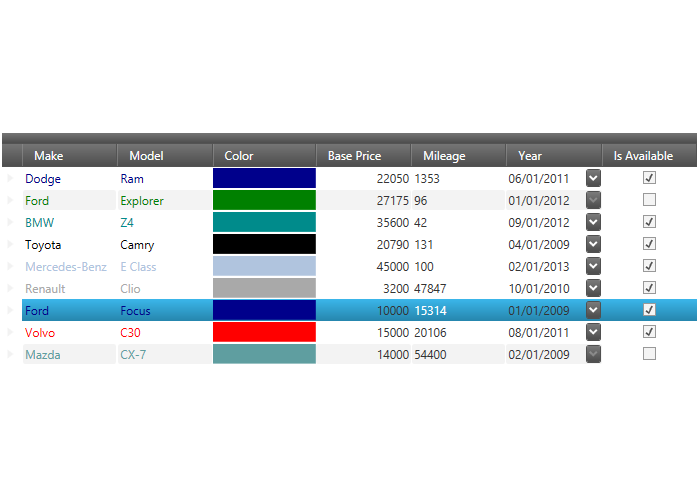Select the Focus model cell
This screenshot has height=500, width=700.
click(165, 310)
